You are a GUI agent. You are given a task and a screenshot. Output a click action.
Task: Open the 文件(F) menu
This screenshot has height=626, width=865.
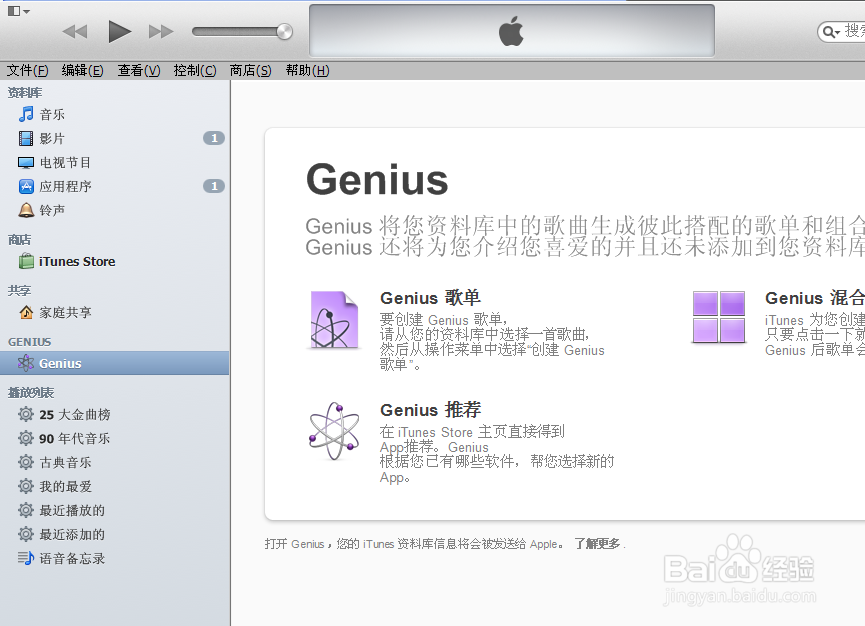click(28, 71)
